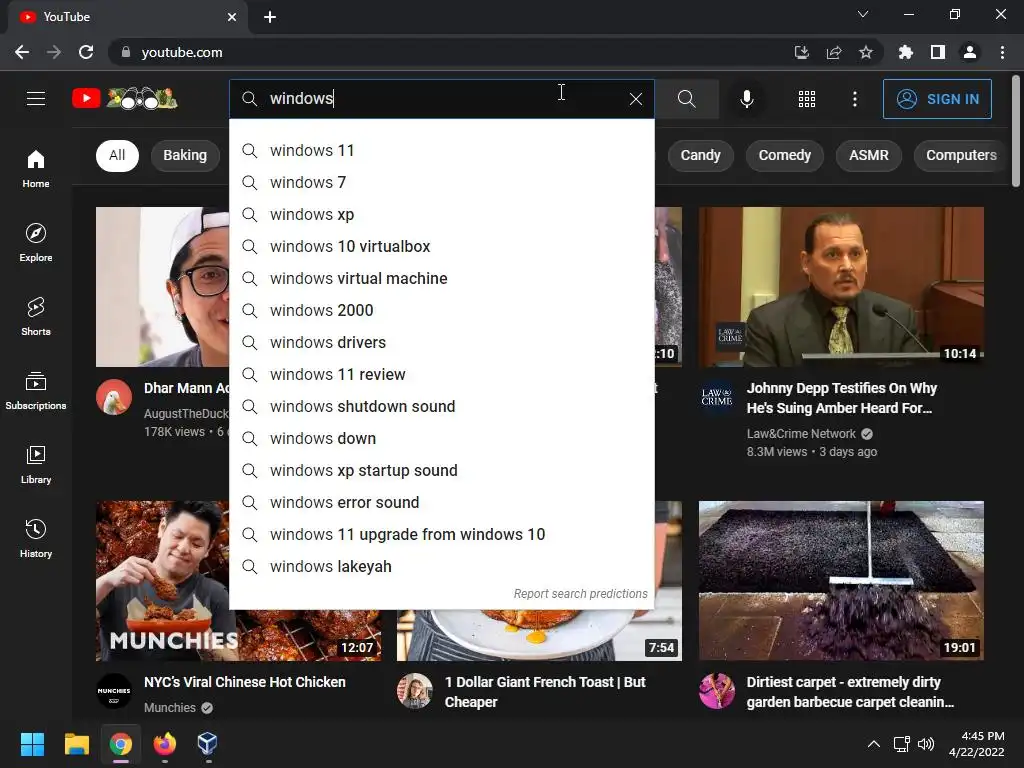Select the "windows 10 virtualbox" suggestion
The height and width of the screenshot is (768, 1024).
[441, 247]
